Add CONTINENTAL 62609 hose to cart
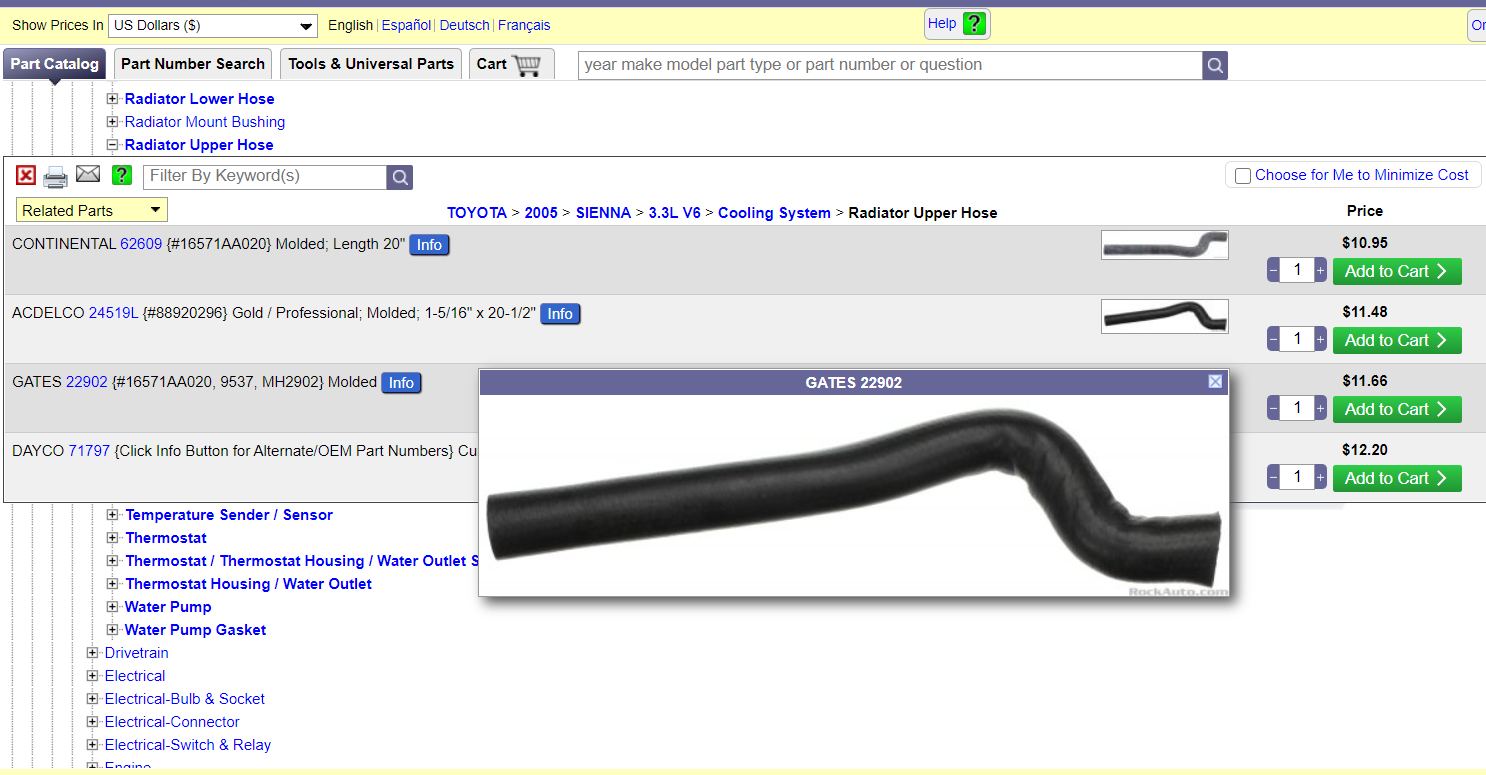 [x=1397, y=271]
